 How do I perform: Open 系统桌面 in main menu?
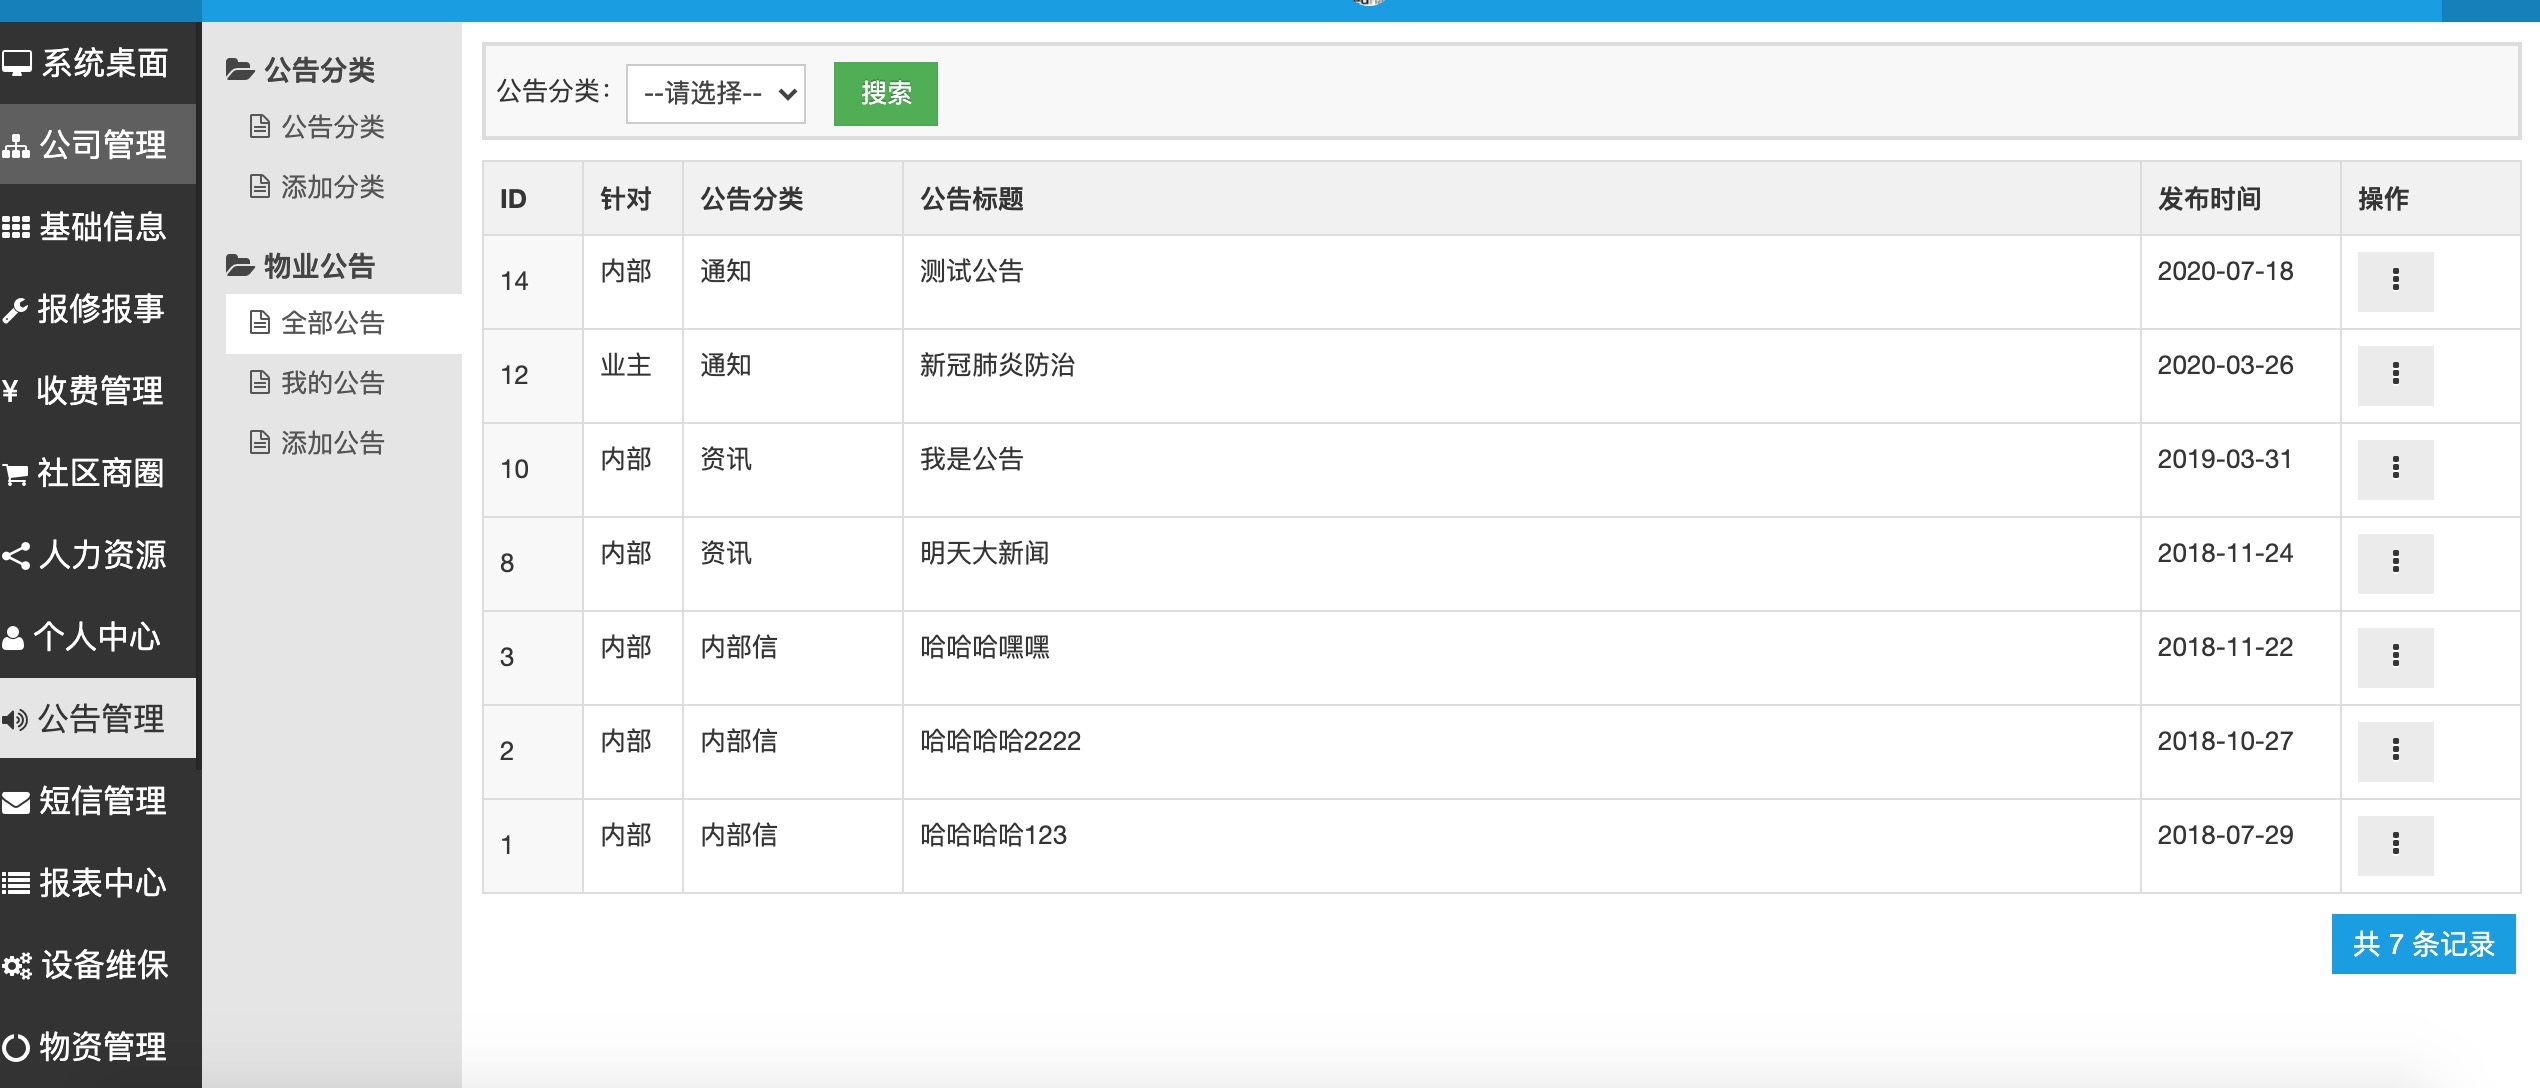coord(98,63)
